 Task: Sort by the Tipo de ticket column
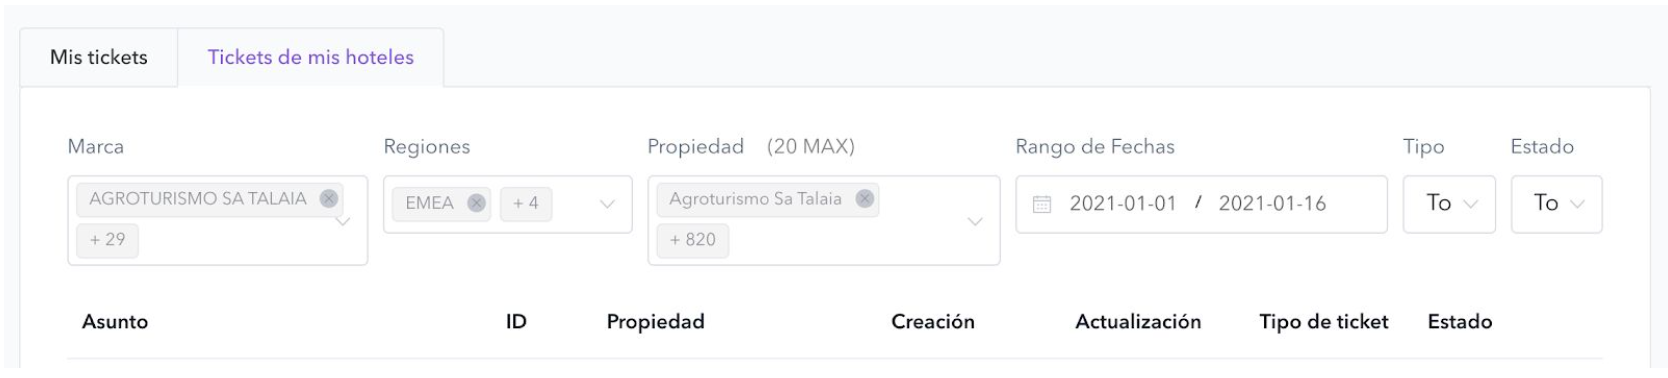coord(1324,322)
